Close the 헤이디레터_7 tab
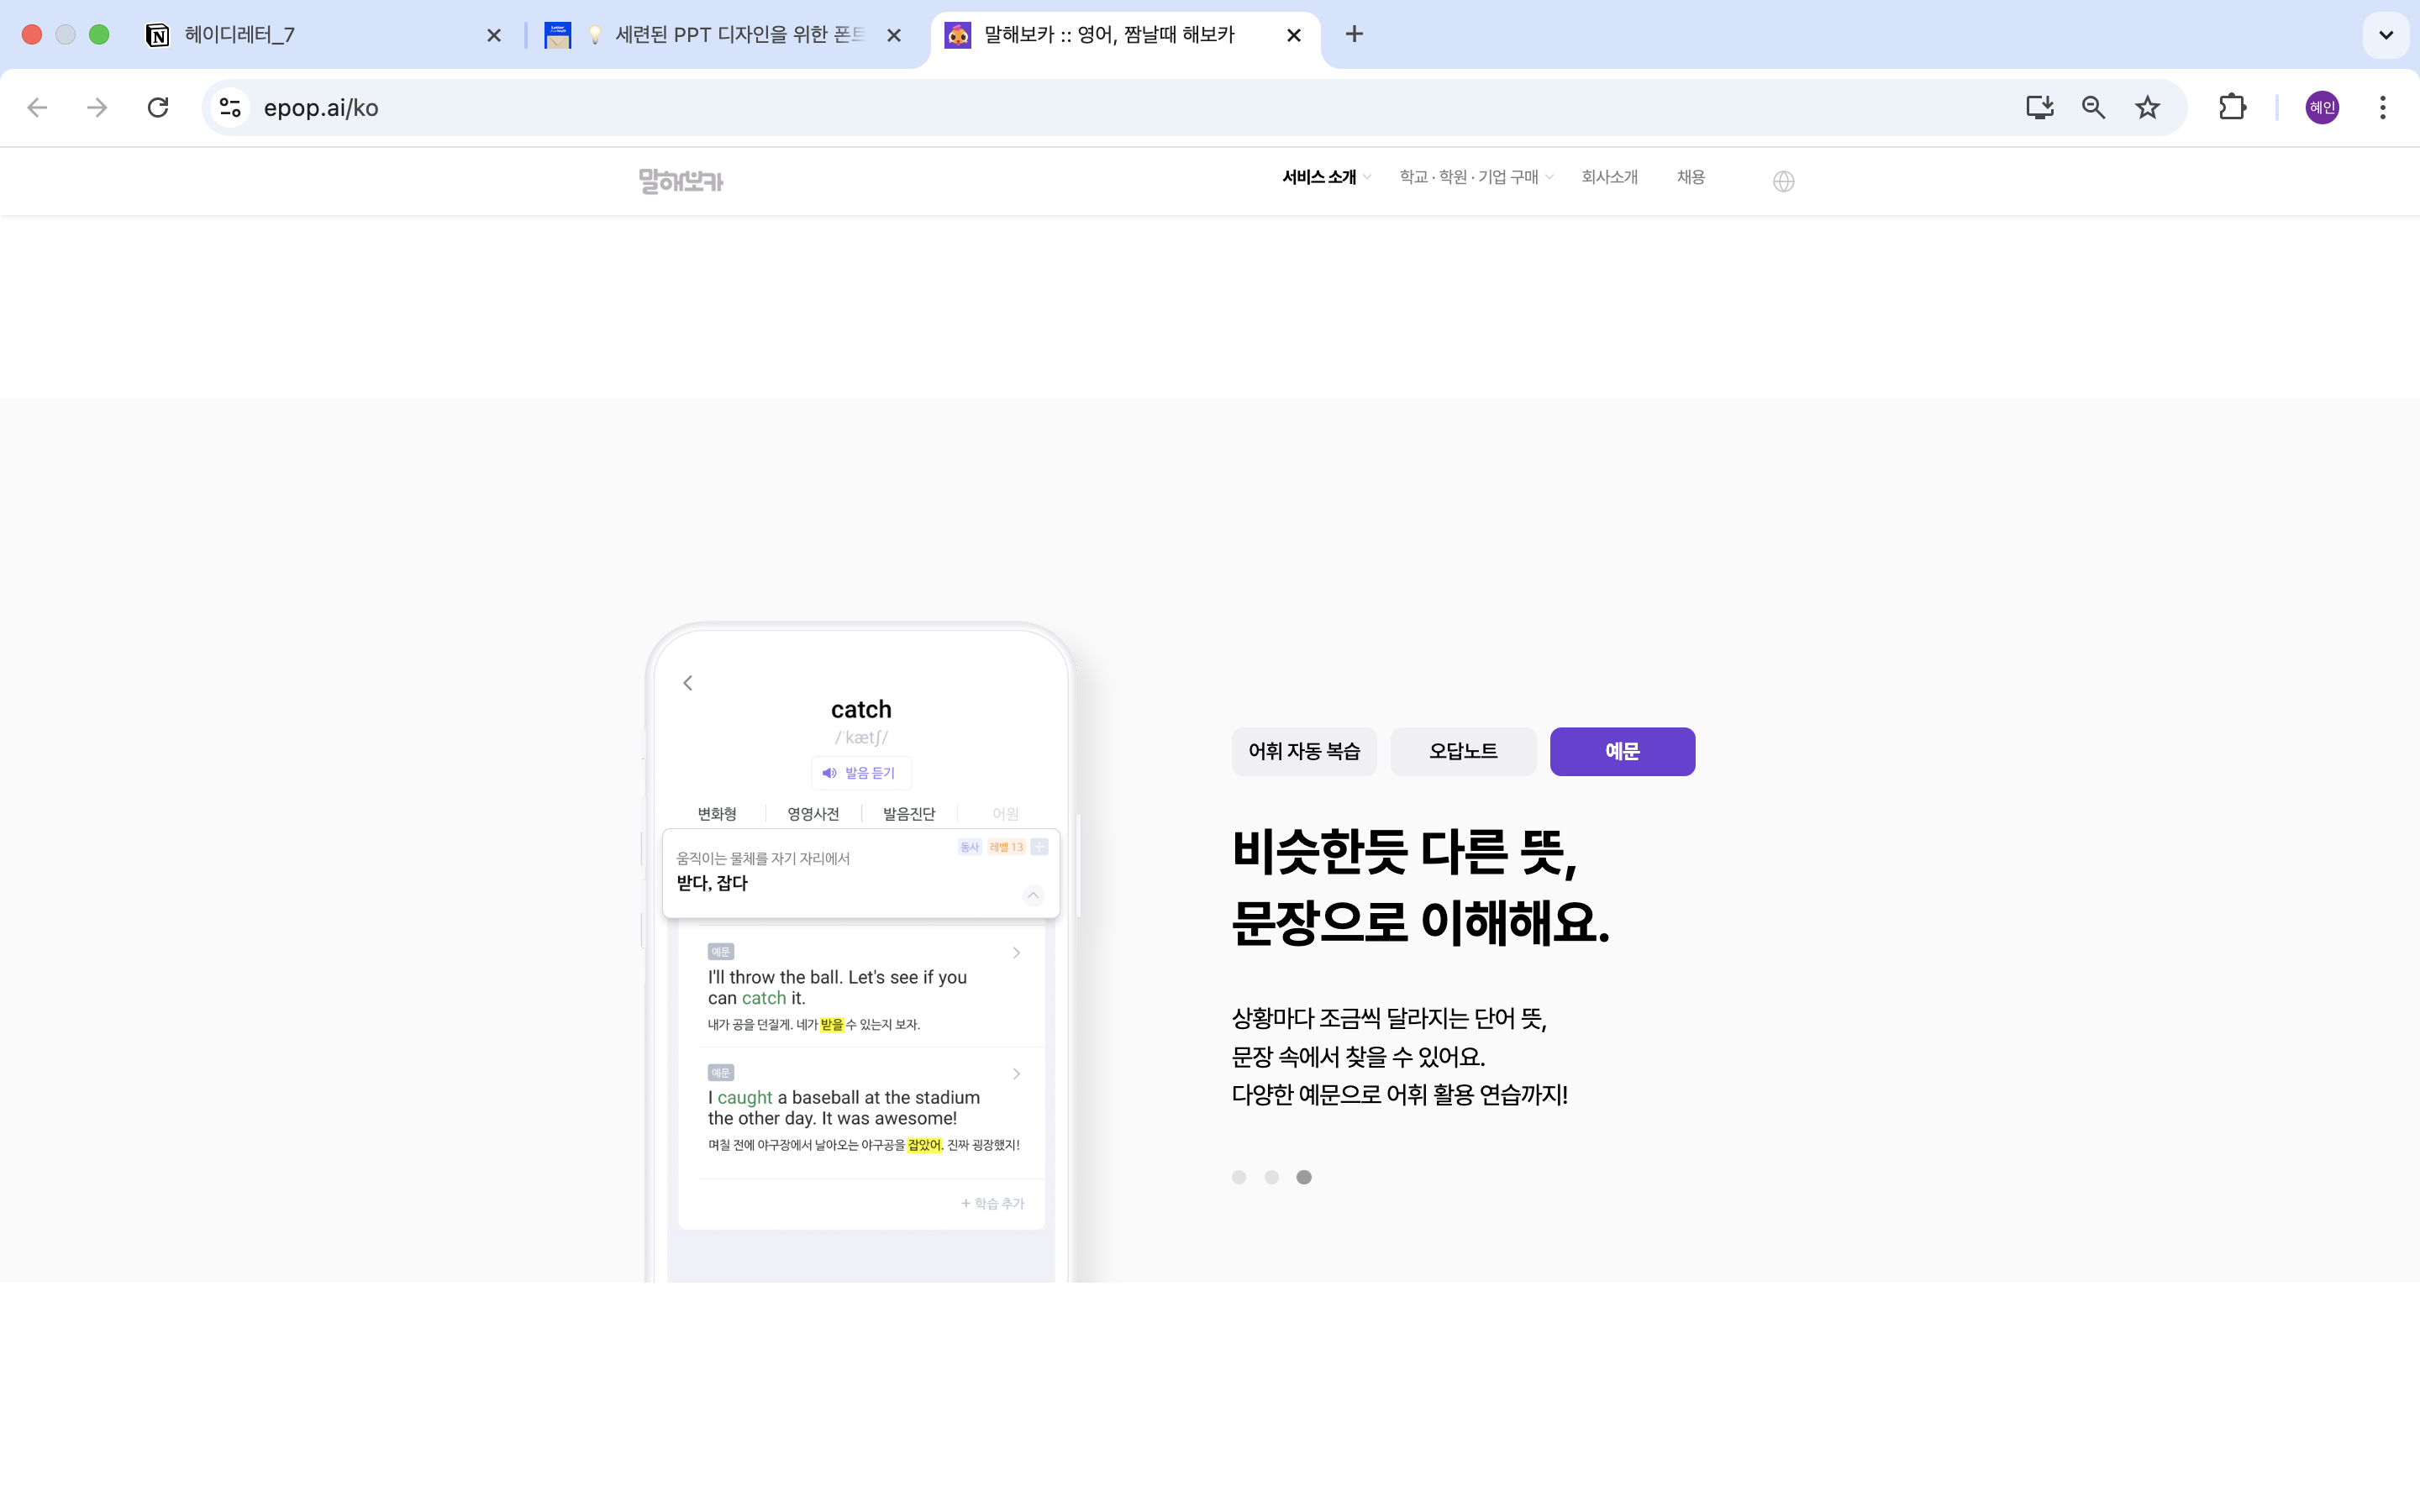Screen dimensions: 2420x1512 (494, 35)
